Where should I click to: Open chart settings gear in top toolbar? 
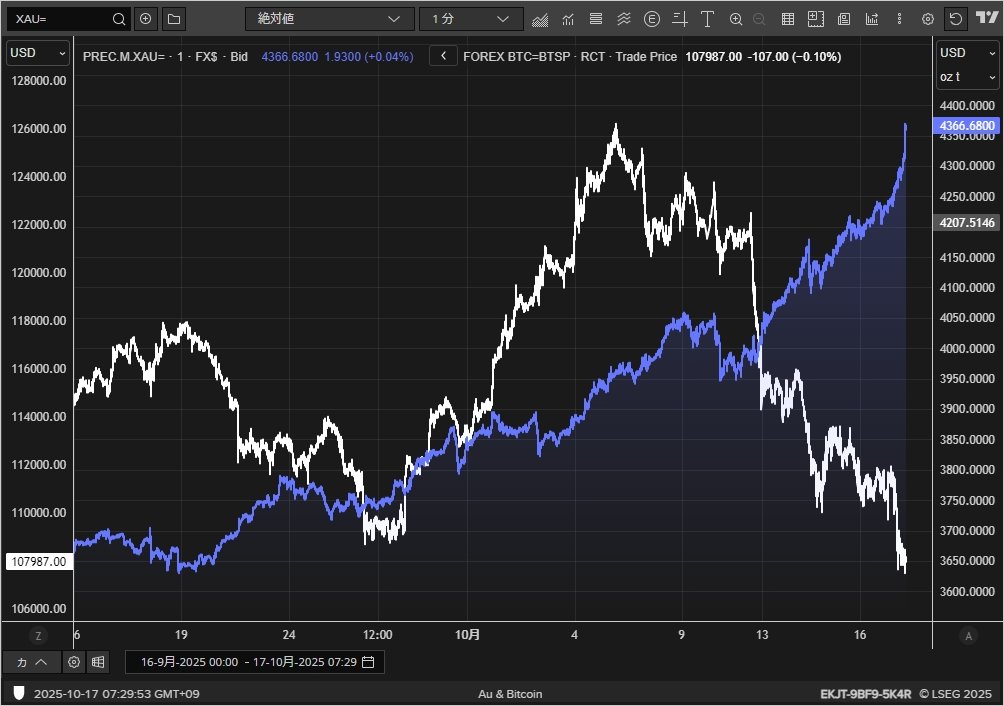tap(927, 19)
